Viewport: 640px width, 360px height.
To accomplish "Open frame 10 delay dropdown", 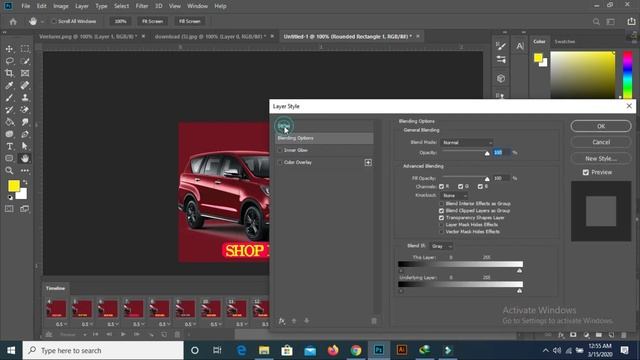I will (216, 324).
